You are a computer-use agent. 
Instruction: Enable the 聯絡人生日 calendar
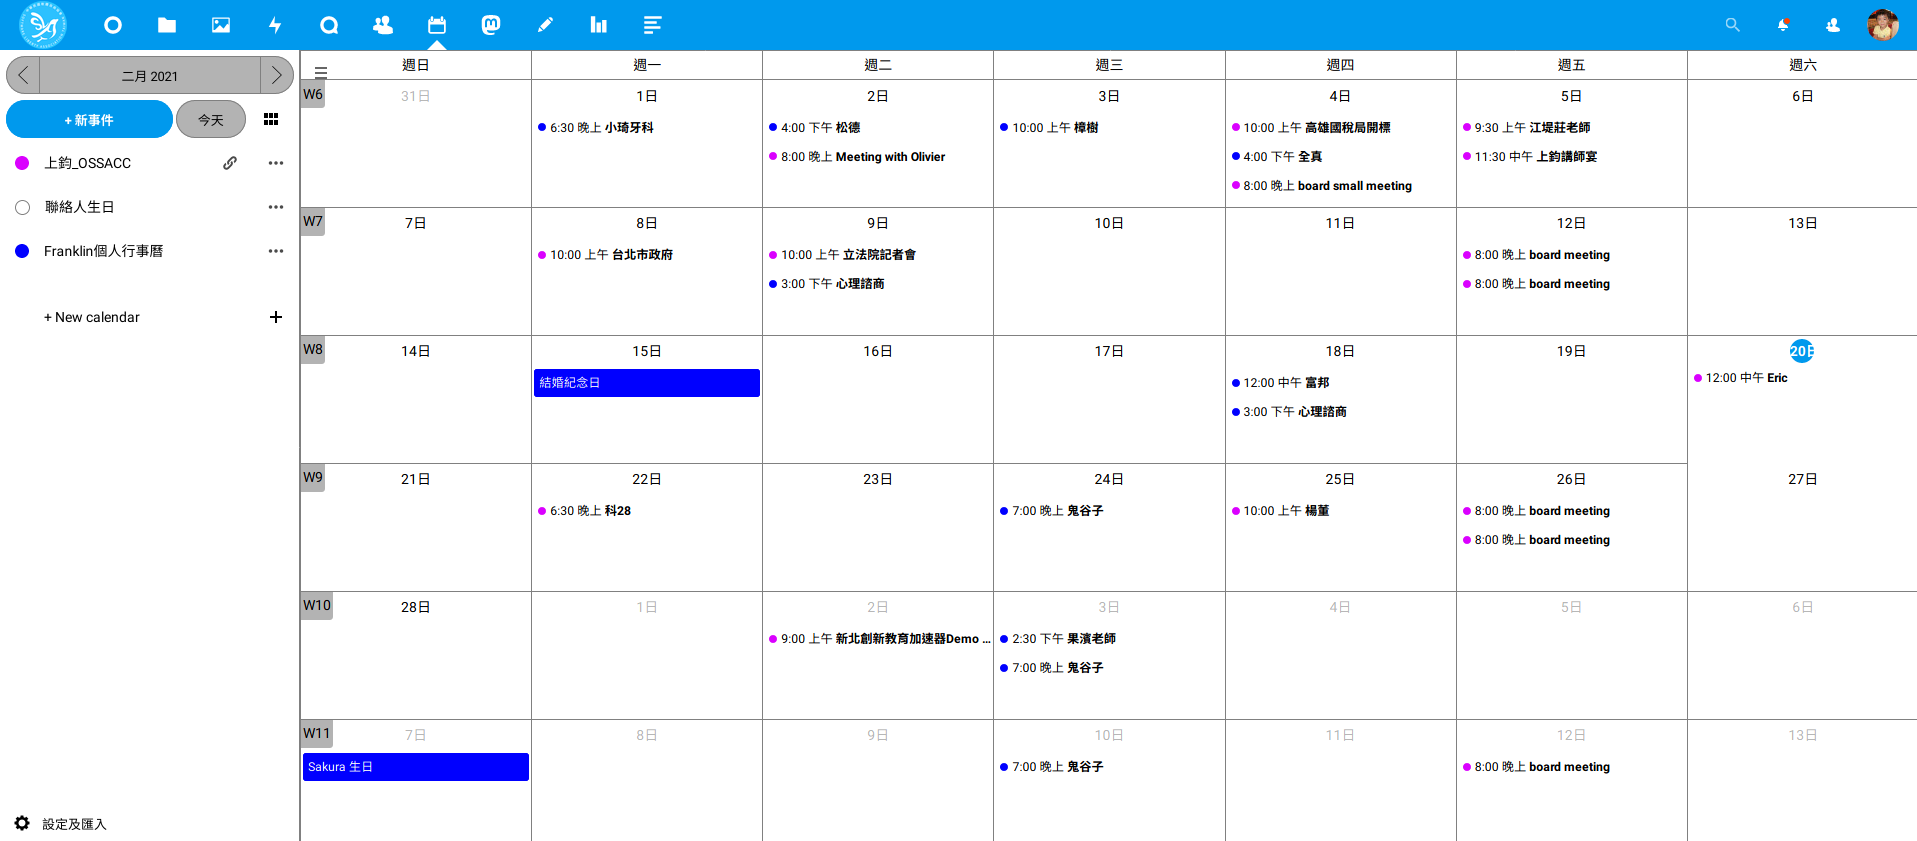tap(22, 207)
